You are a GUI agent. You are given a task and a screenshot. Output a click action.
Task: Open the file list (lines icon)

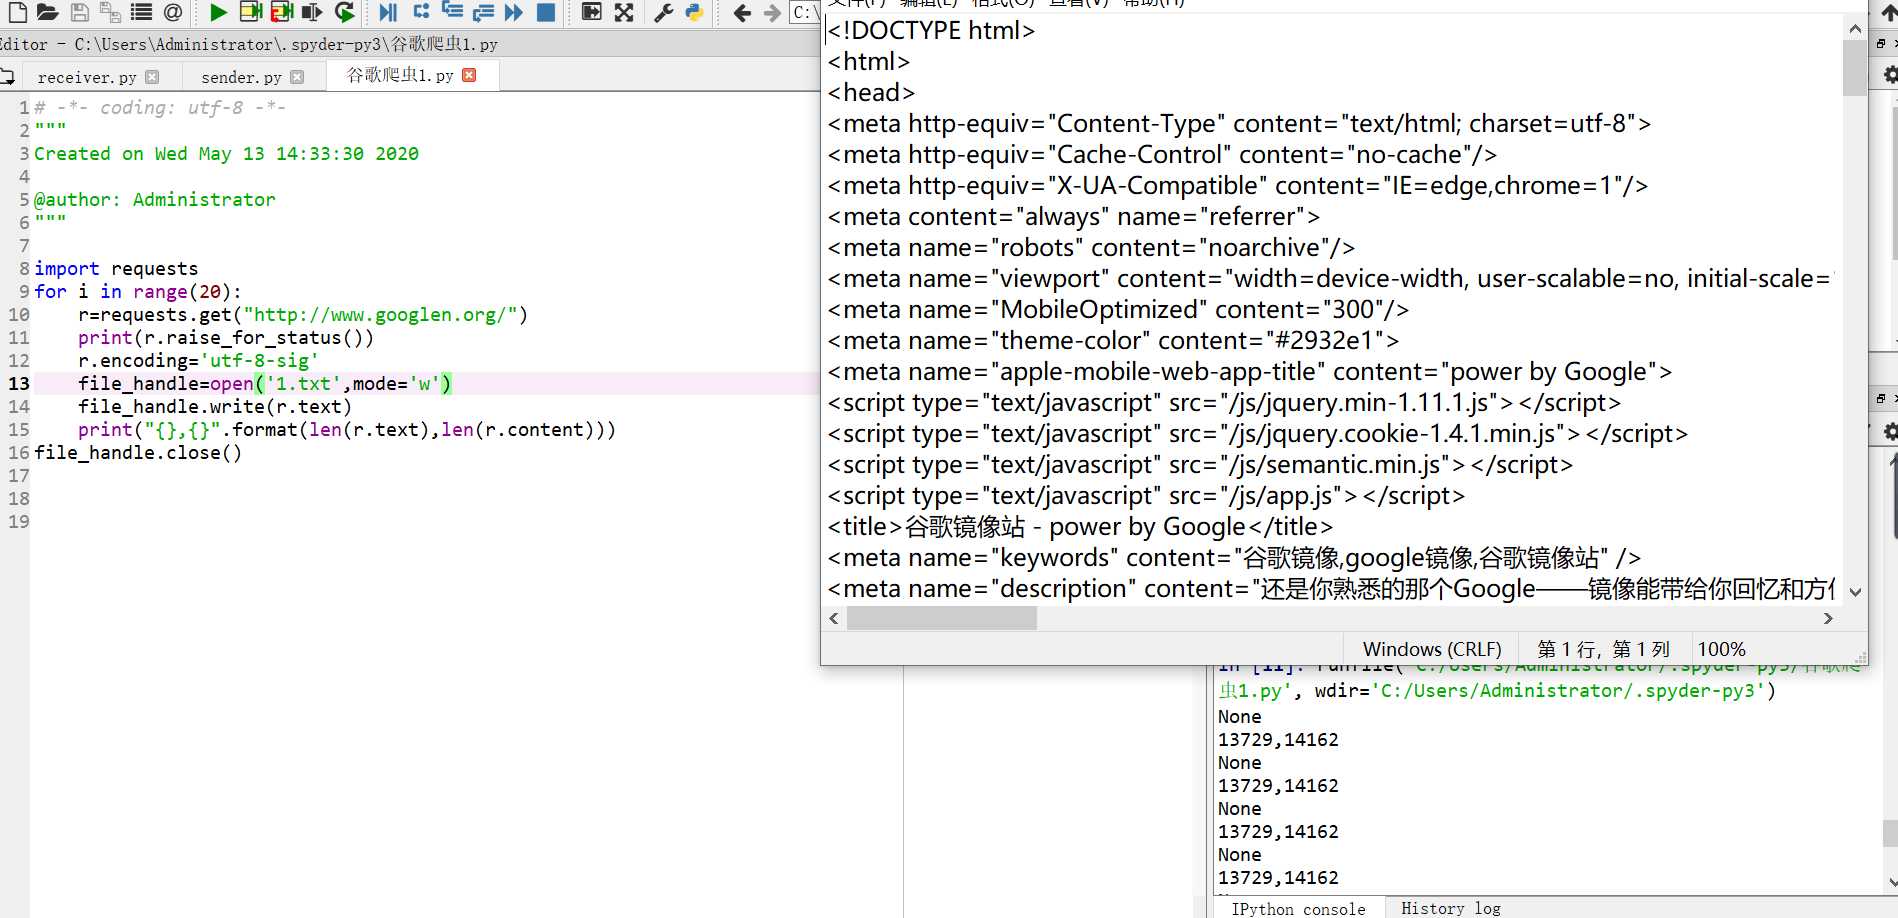pos(142,12)
